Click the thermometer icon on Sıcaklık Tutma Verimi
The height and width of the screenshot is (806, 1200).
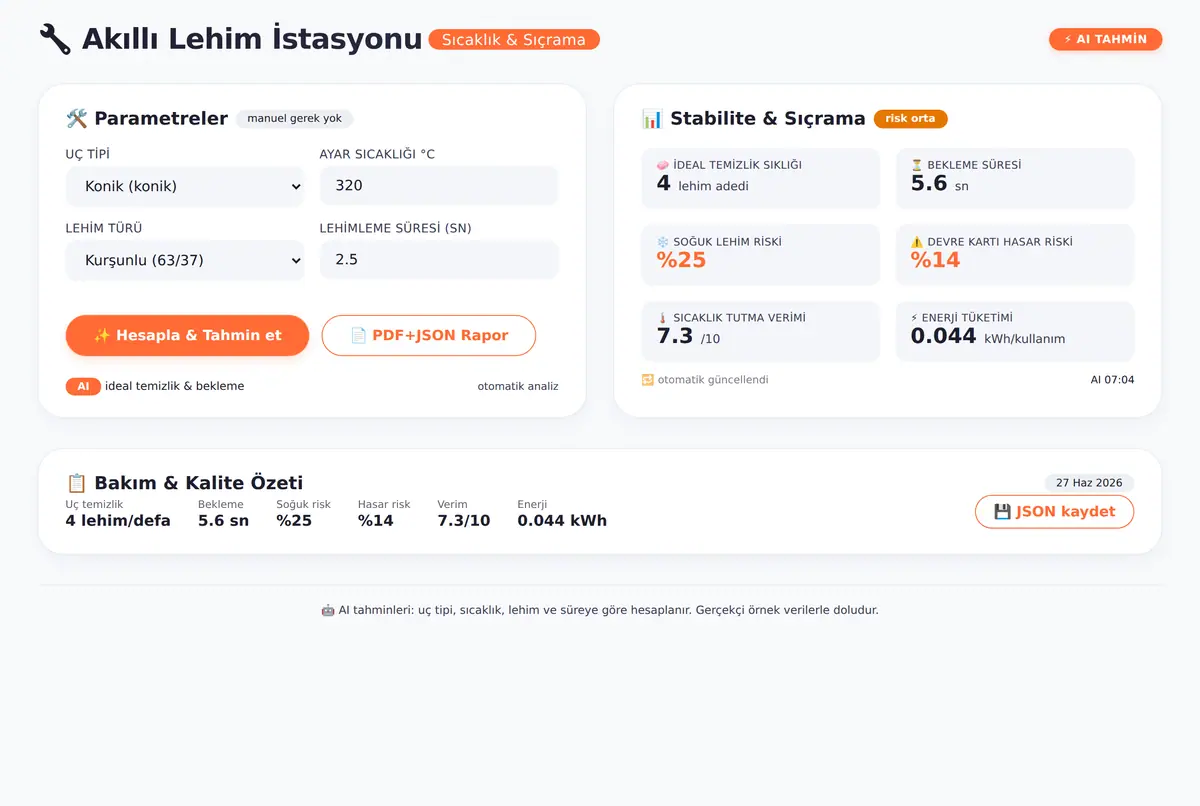(662, 318)
